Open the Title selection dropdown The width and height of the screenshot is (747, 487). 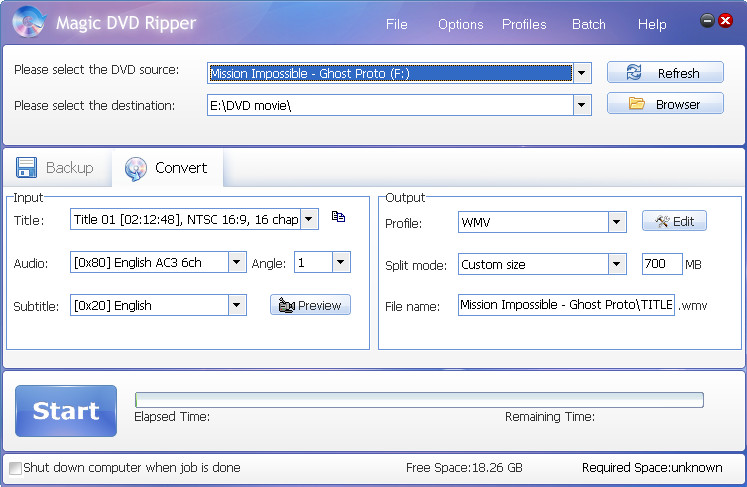tap(309, 219)
